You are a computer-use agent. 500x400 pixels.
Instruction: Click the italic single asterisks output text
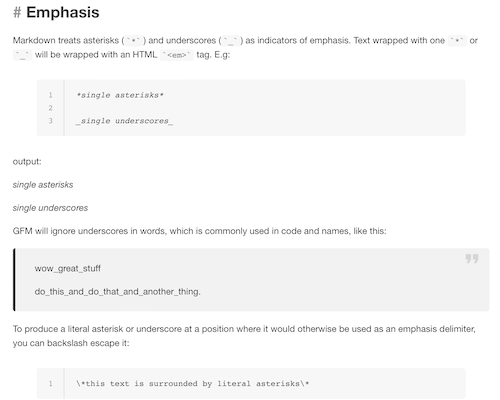pos(43,185)
